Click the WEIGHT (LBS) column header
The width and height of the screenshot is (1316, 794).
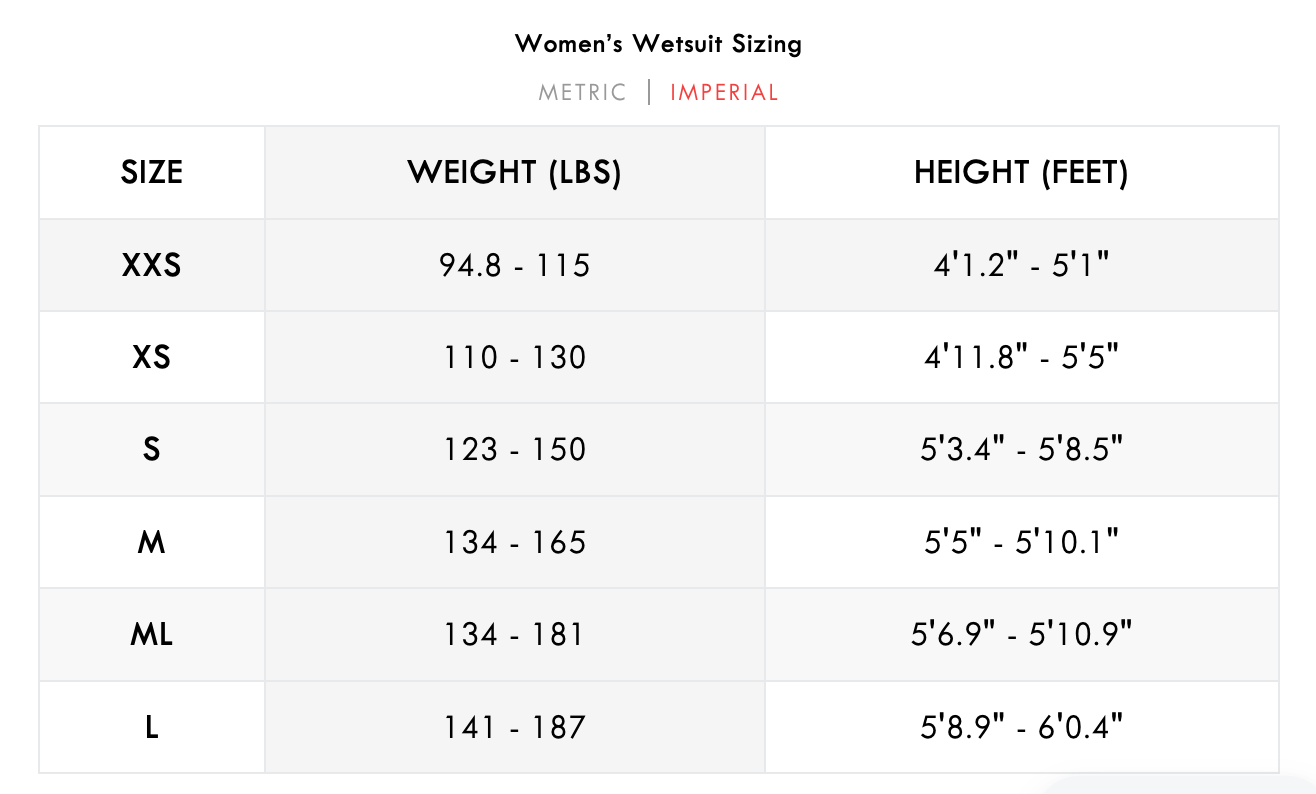pyautogui.click(x=514, y=173)
